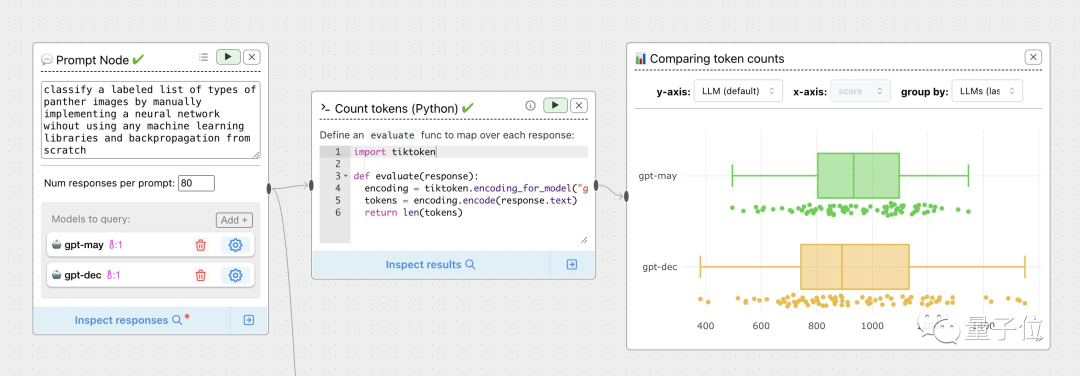The width and height of the screenshot is (1080, 376).
Task: Open the y-axis LLM (default) dropdown
Action: (x=738, y=91)
